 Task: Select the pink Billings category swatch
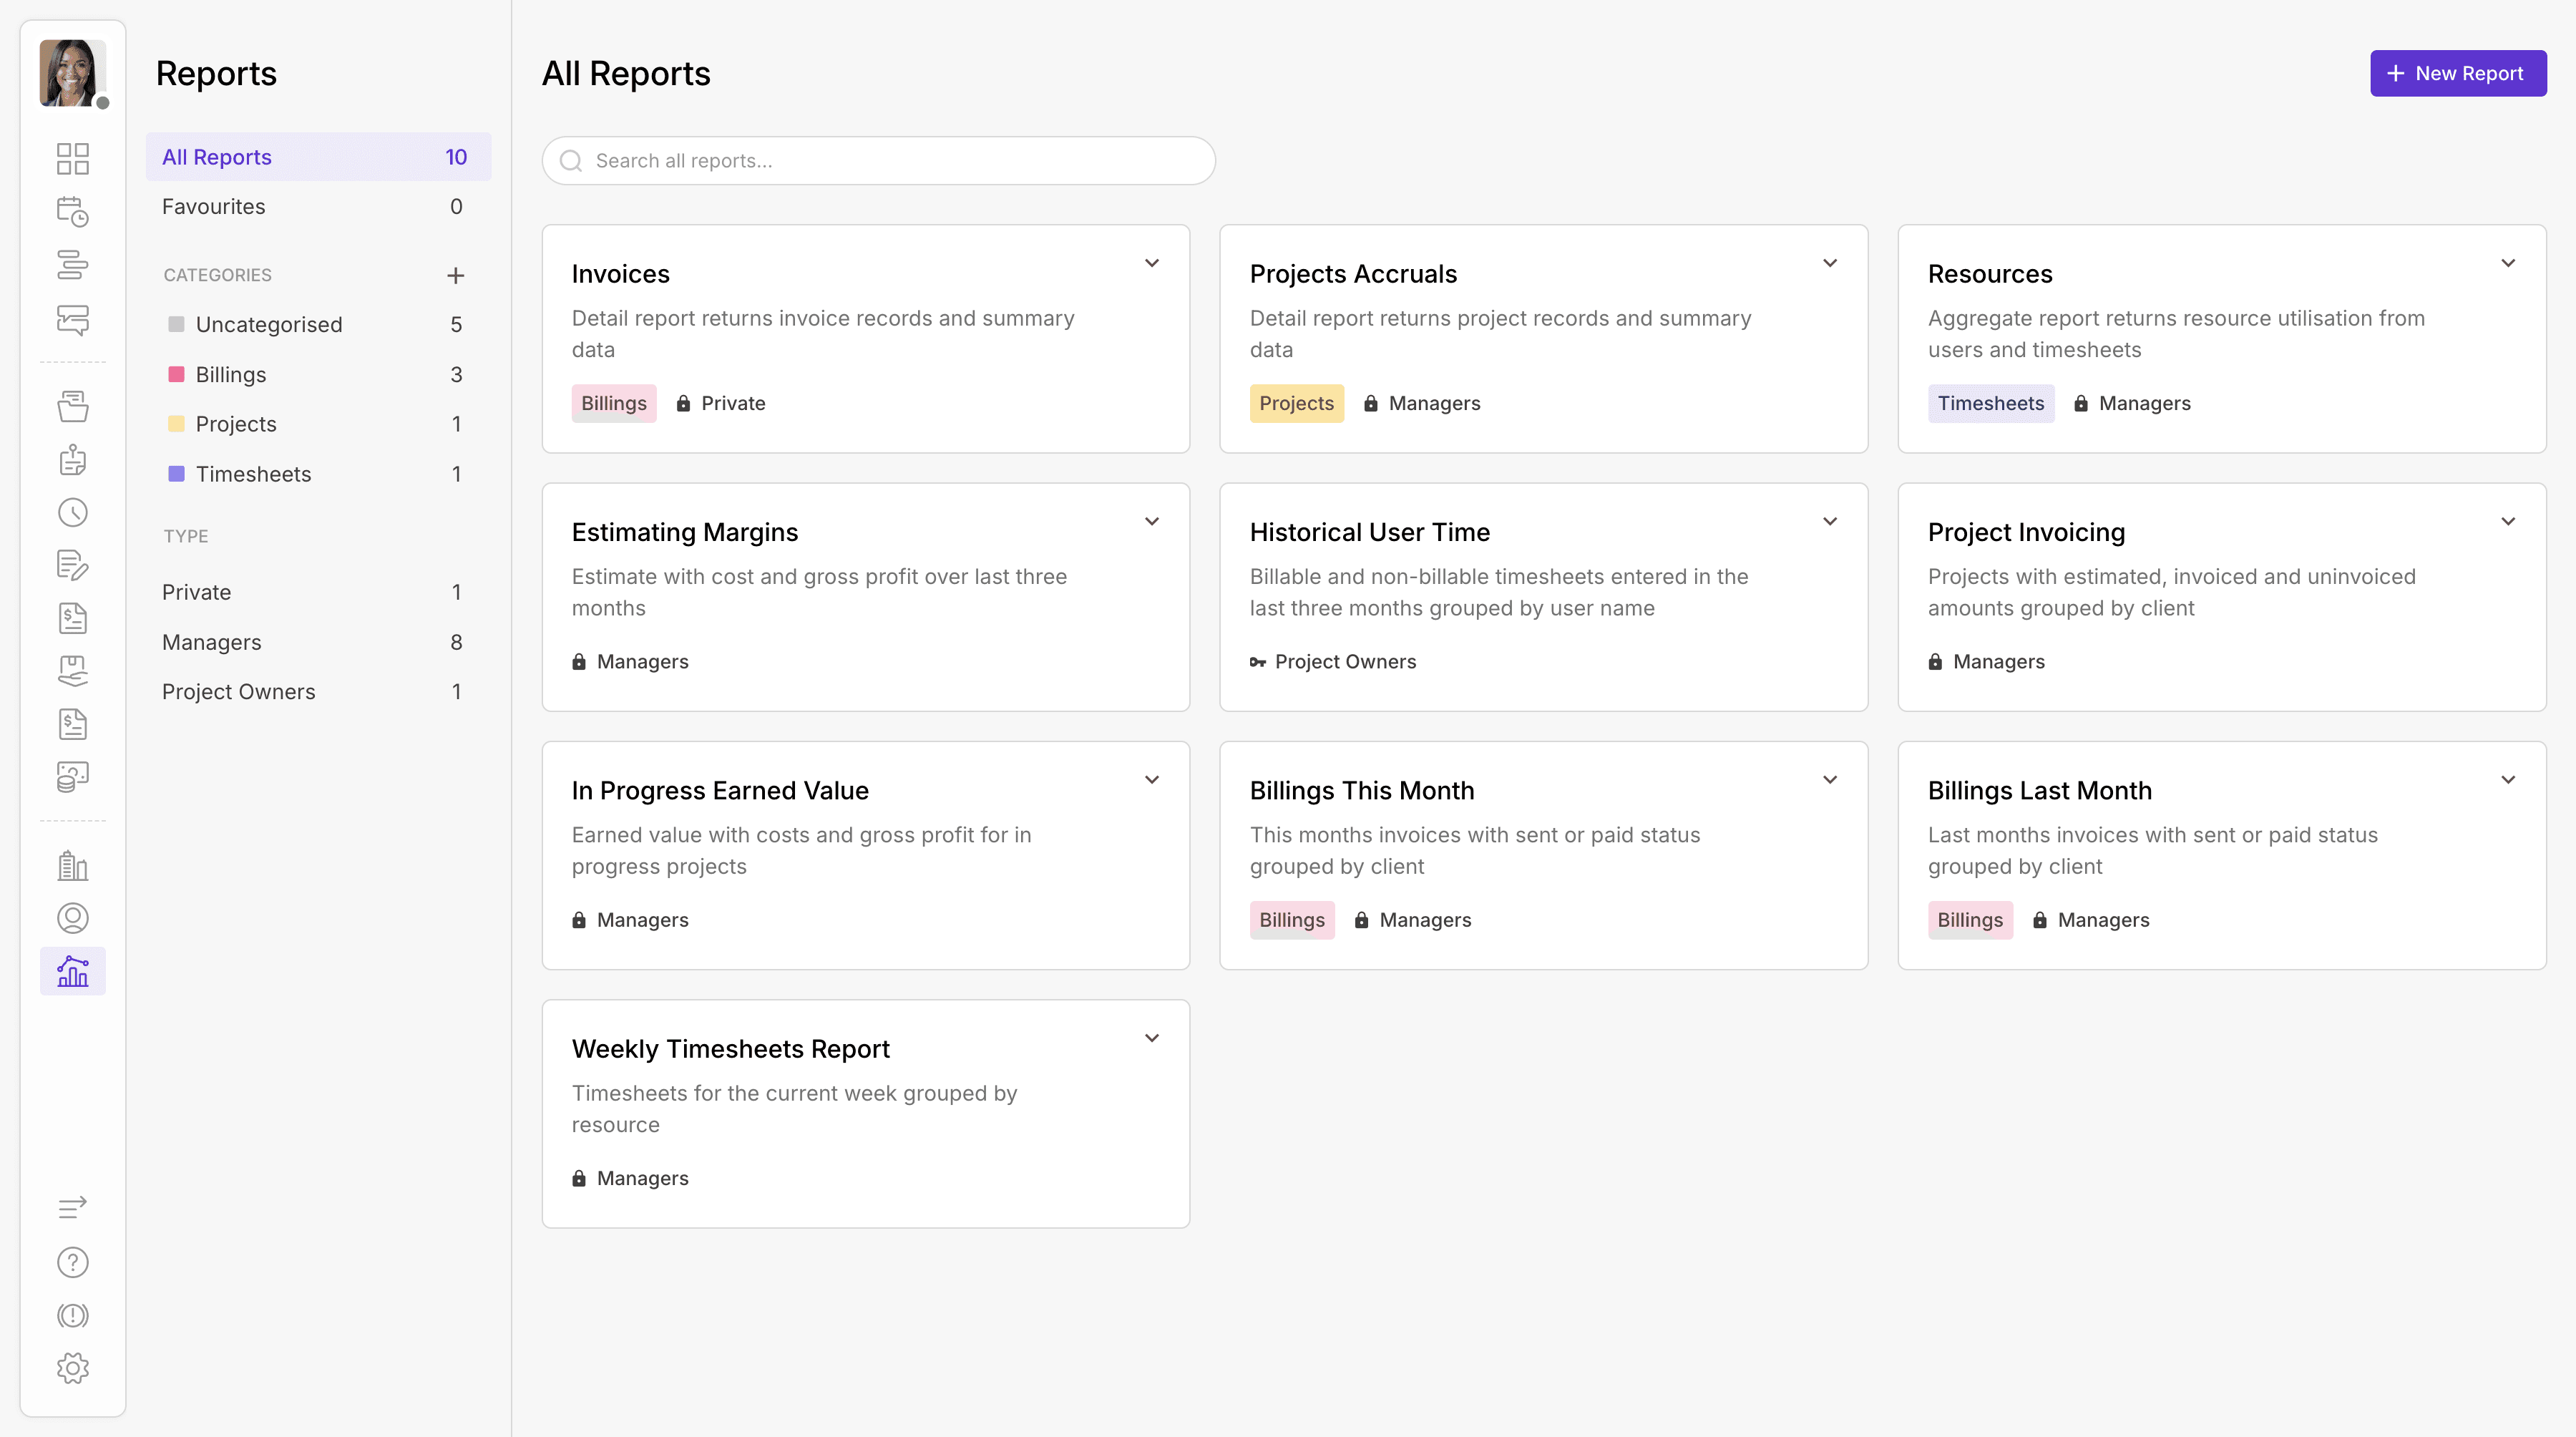[176, 374]
